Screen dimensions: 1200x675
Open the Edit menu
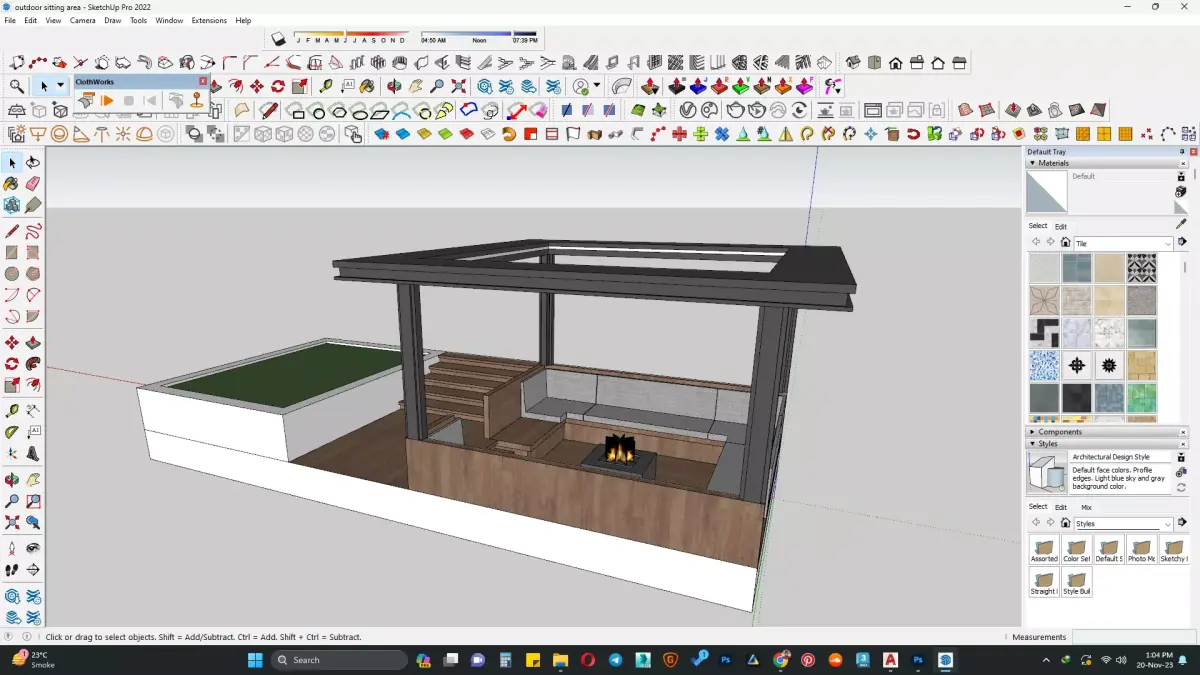coord(31,20)
